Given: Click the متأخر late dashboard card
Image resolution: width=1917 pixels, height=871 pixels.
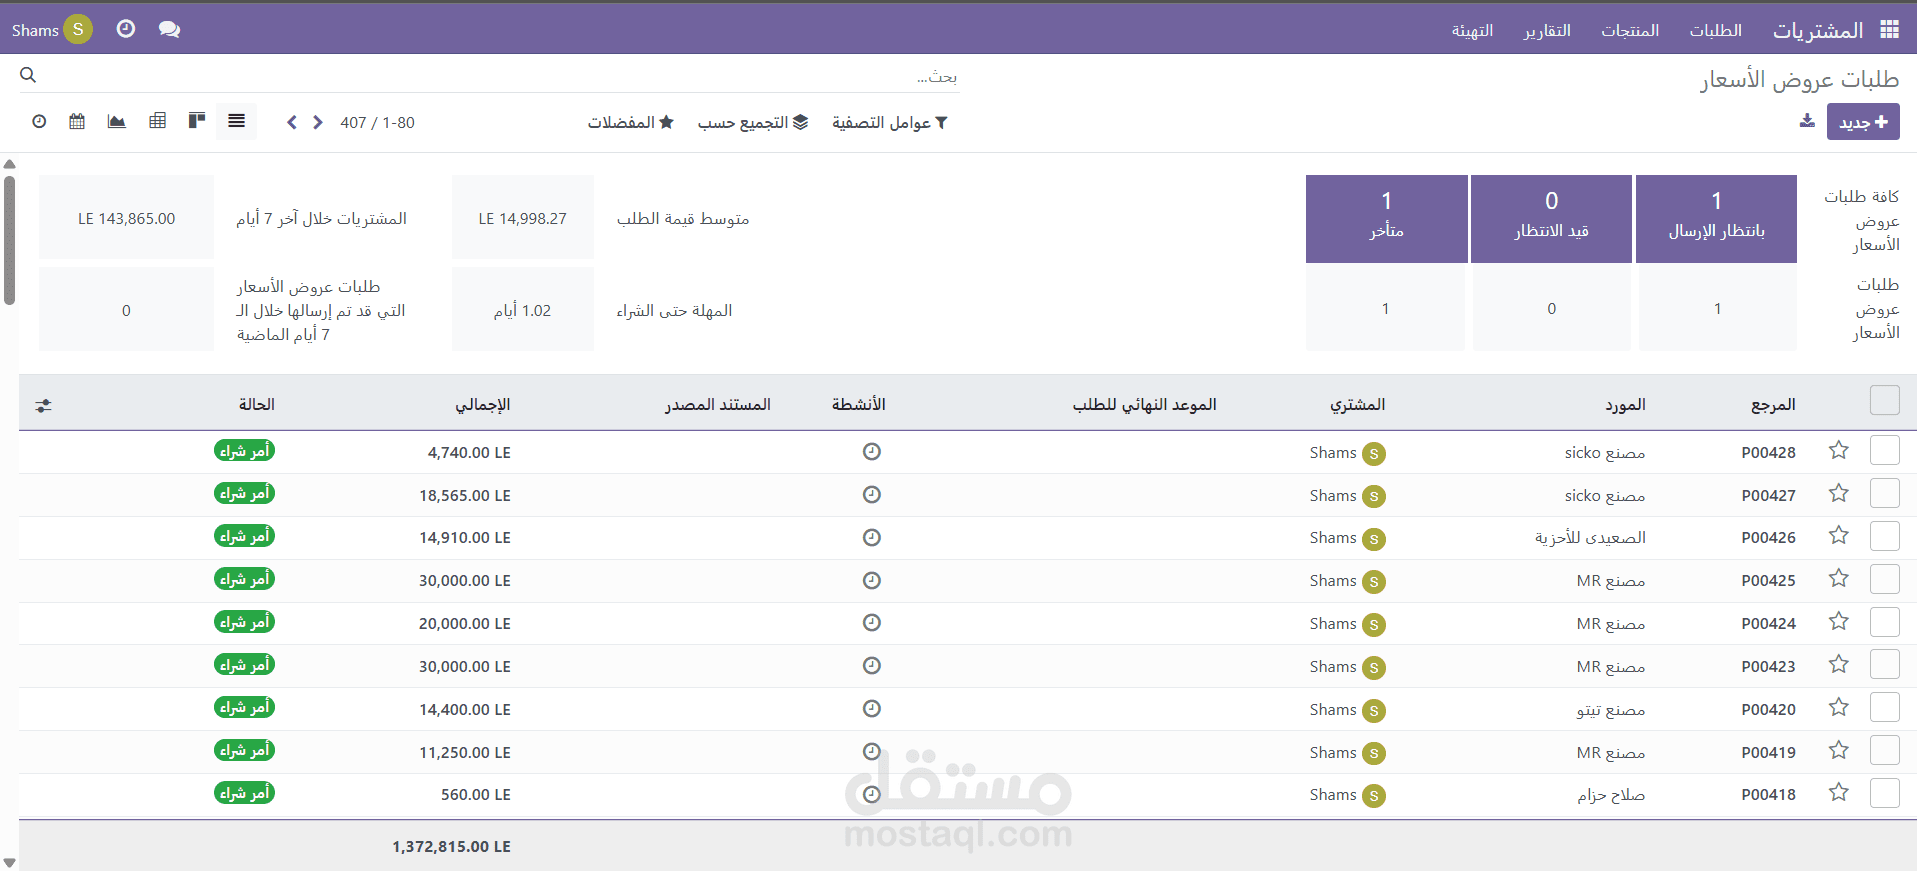Looking at the screenshot, I should point(1386,219).
